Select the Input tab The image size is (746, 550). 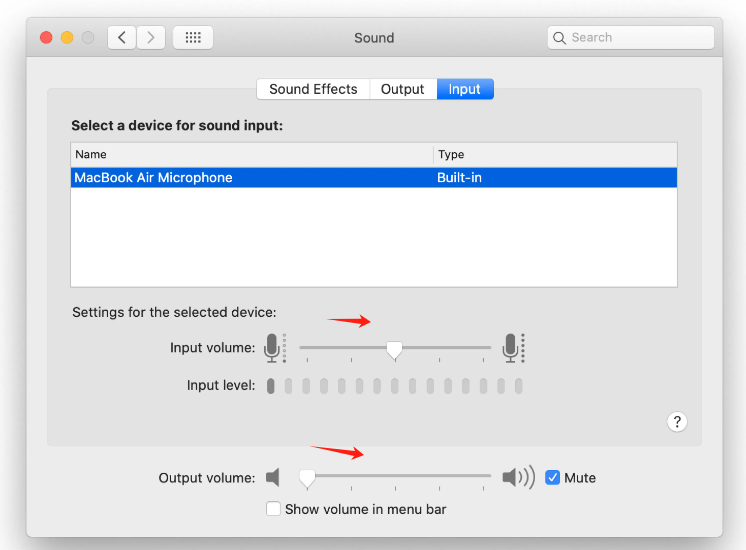[465, 89]
